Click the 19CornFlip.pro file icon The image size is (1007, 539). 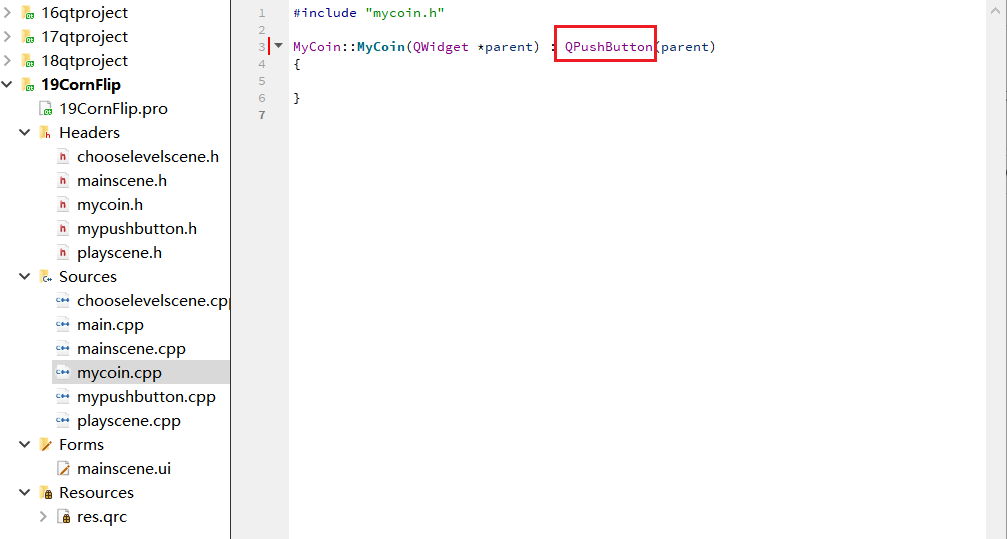[46, 109]
